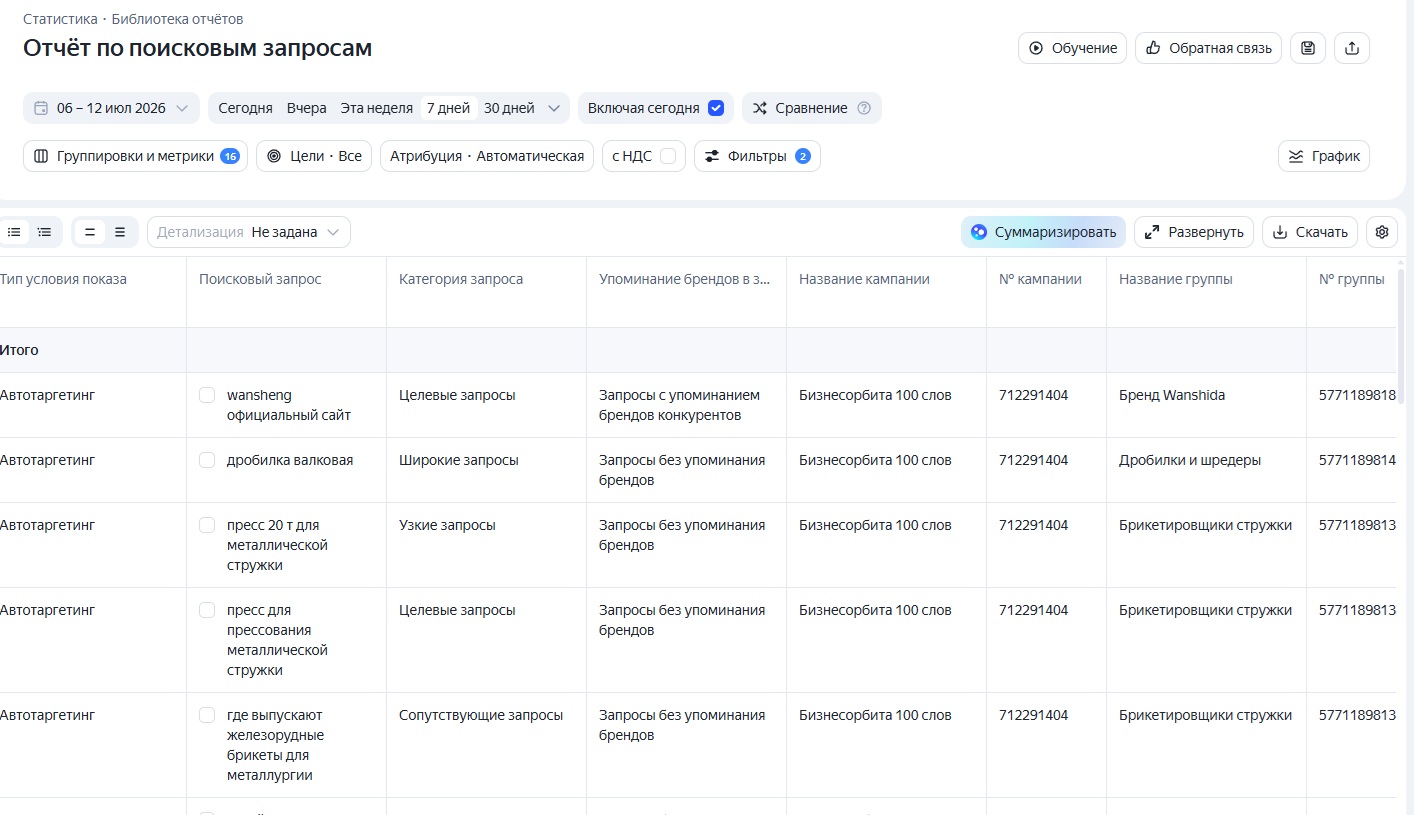Check the 'пресс для прессования металлической стружки' row
The height and width of the screenshot is (815, 1414).
coord(207,610)
